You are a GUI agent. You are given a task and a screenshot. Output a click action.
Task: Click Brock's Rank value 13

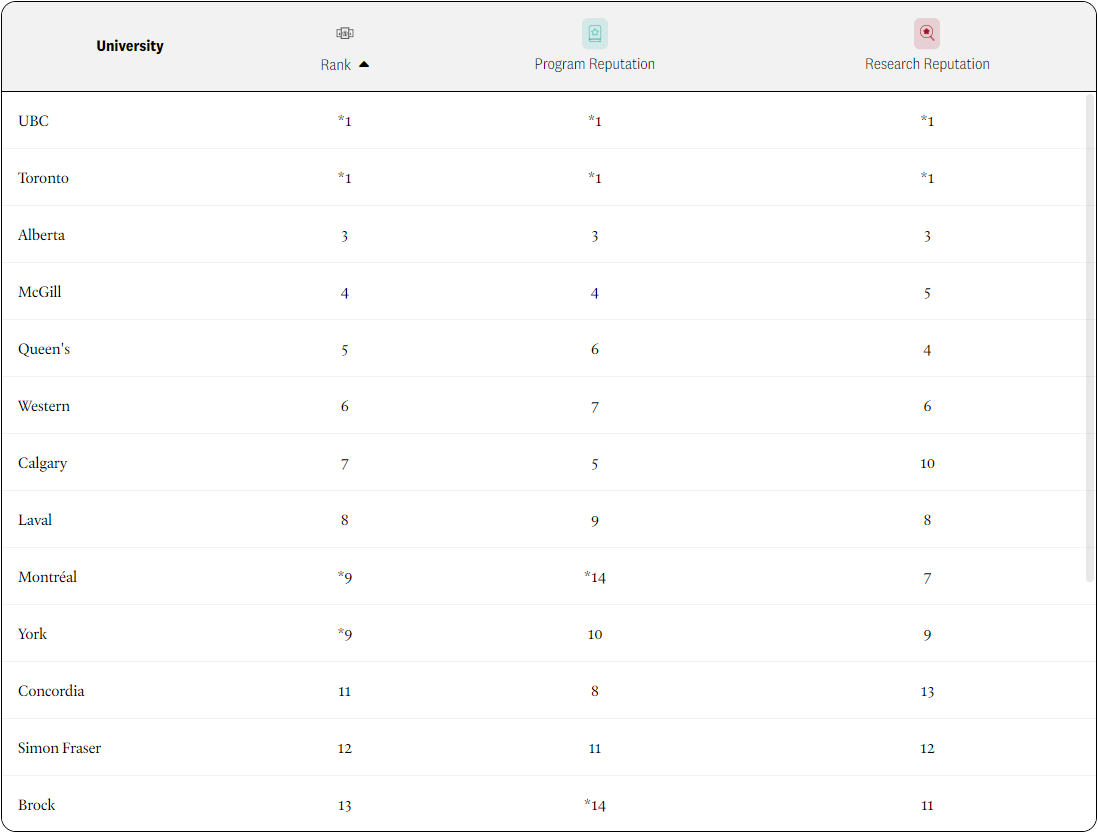(x=345, y=806)
